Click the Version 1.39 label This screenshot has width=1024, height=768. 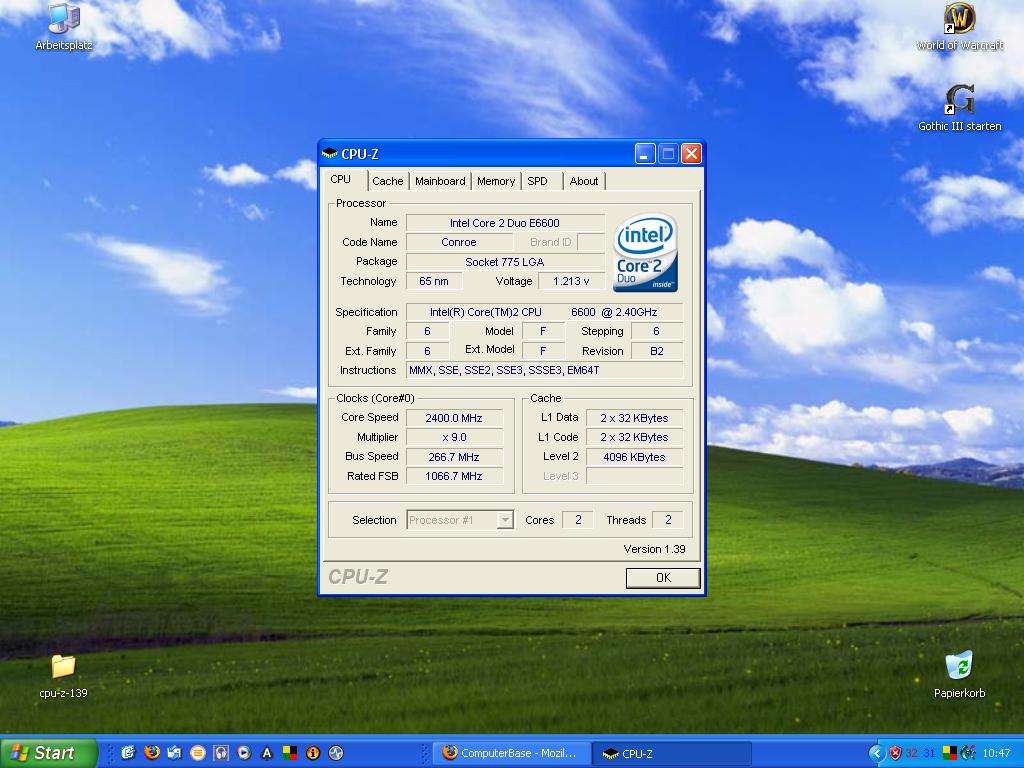(x=654, y=549)
